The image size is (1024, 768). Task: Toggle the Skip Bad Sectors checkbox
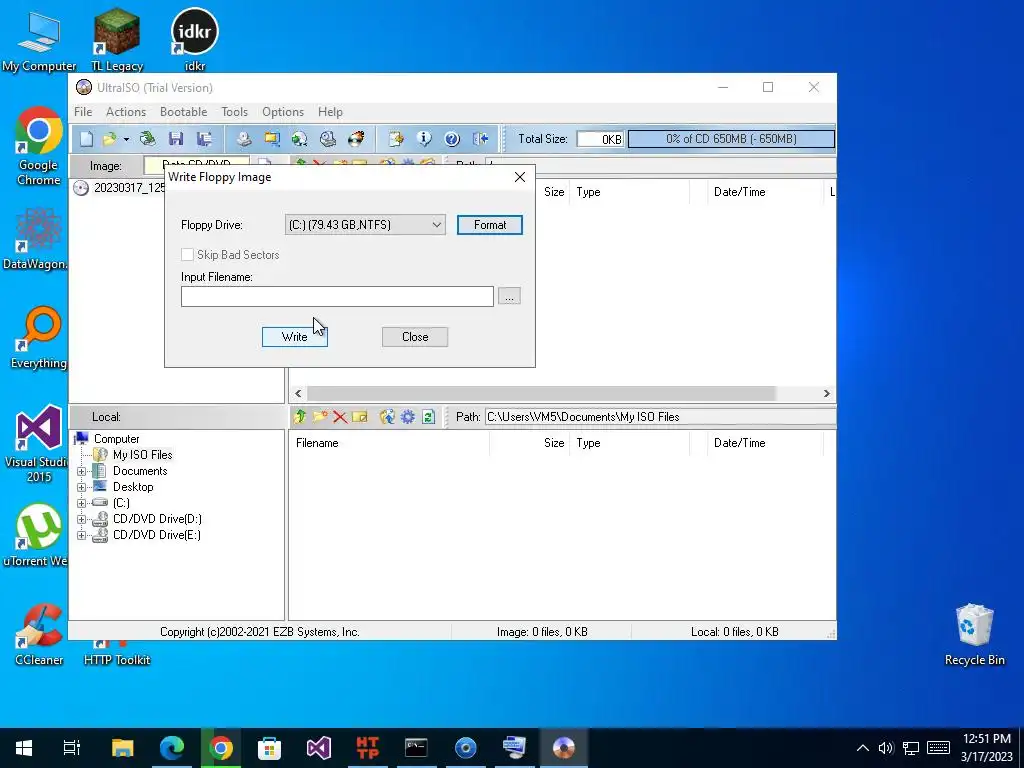point(187,255)
